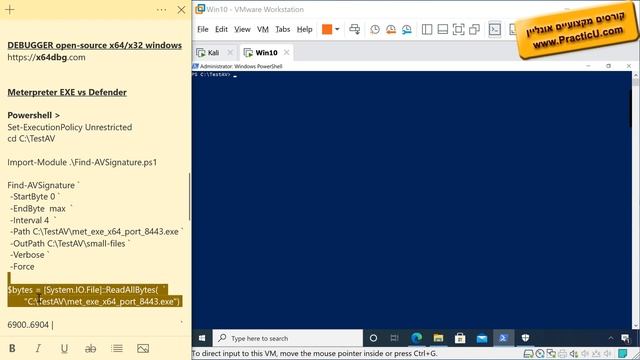Toggle italic formatting in sticky note

[x=38, y=348]
